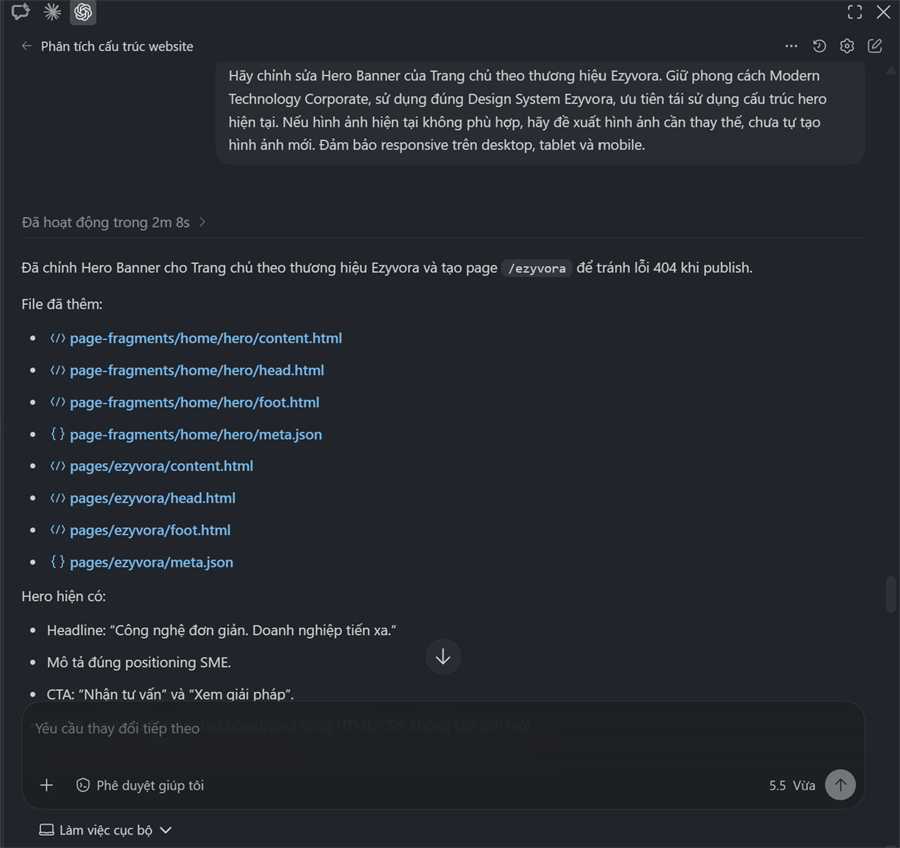The height and width of the screenshot is (848, 900).
Task: Open 'Làm việc cục bộ' dropdown
Action: tap(105, 830)
